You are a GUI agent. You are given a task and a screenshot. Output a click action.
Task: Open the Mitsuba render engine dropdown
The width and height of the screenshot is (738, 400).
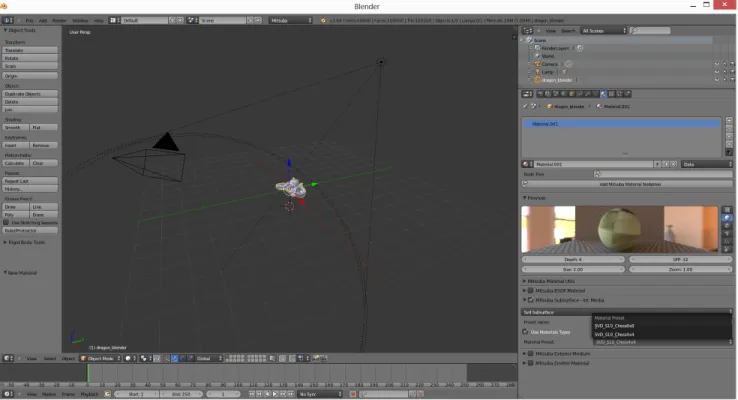click(291, 20)
